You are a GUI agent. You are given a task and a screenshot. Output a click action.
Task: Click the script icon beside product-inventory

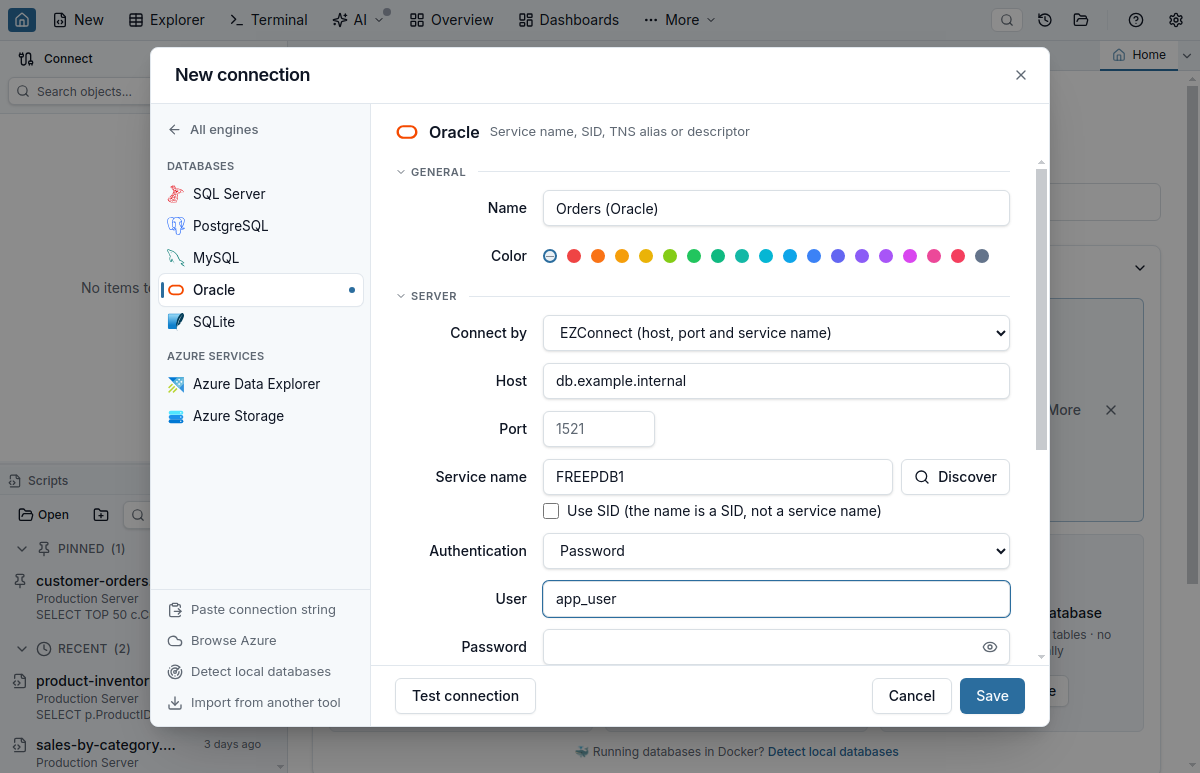pyautogui.click(x=20, y=681)
